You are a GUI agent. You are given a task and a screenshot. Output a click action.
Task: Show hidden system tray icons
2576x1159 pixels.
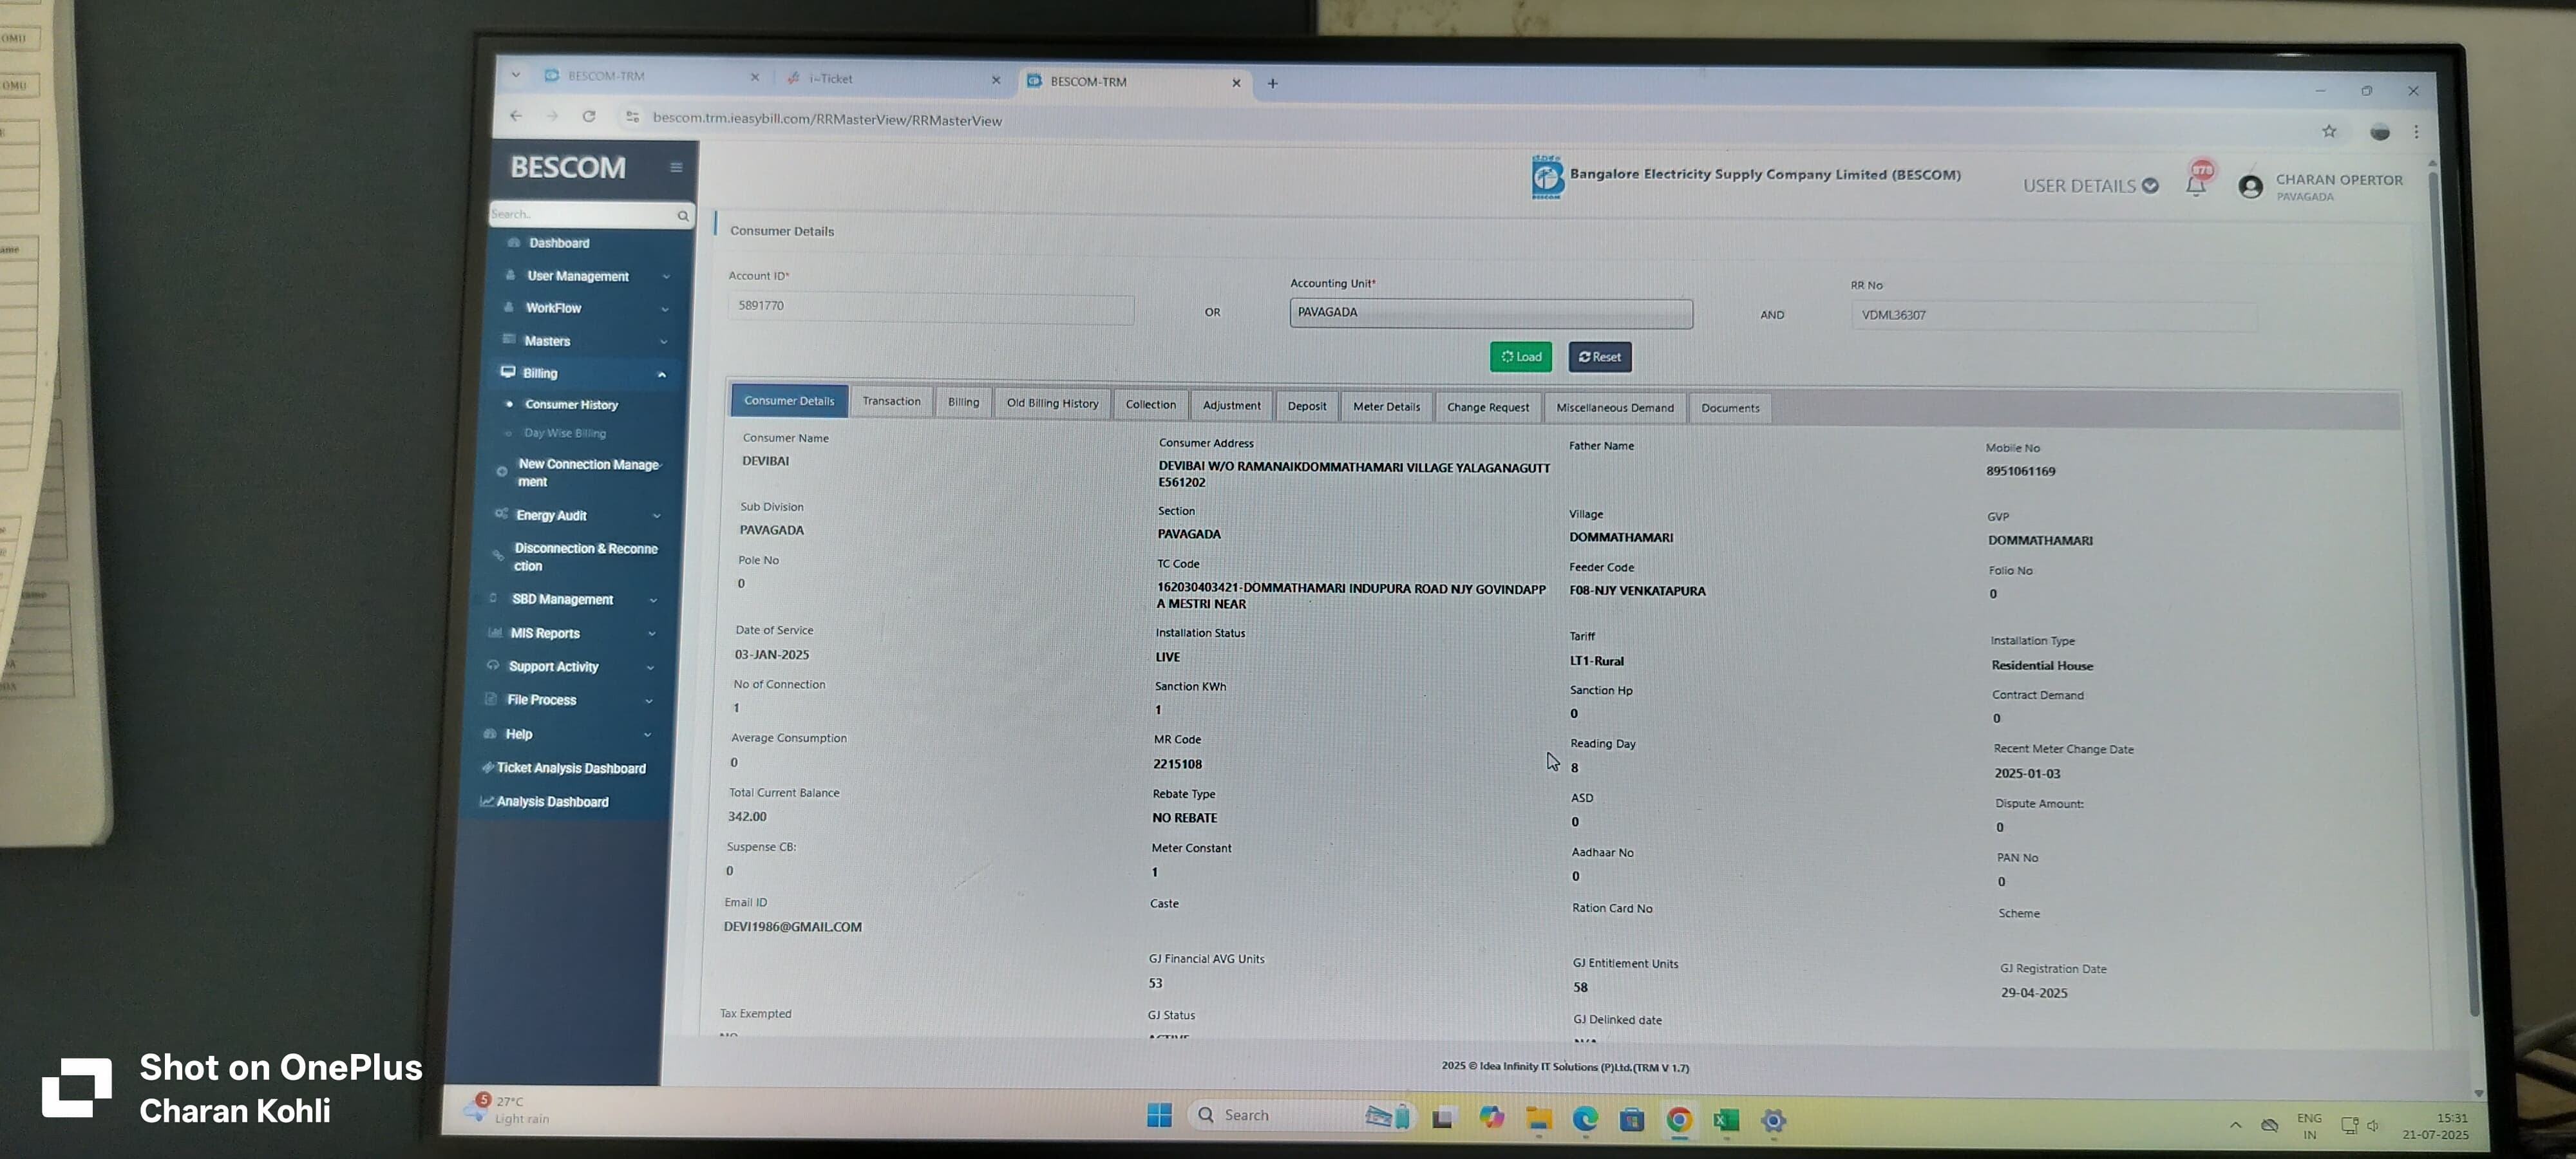tap(2235, 1125)
